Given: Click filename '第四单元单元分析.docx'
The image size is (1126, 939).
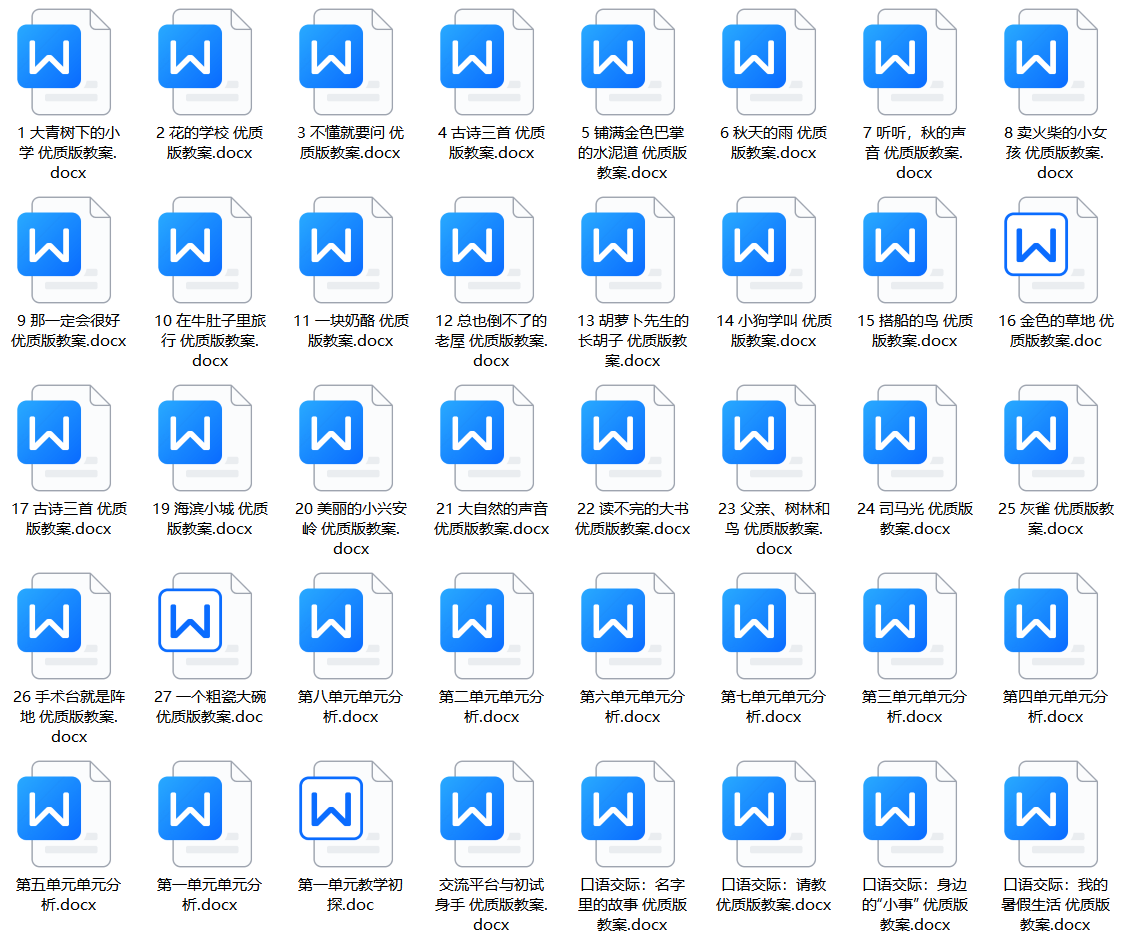Looking at the screenshot, I should [1056, 707].
